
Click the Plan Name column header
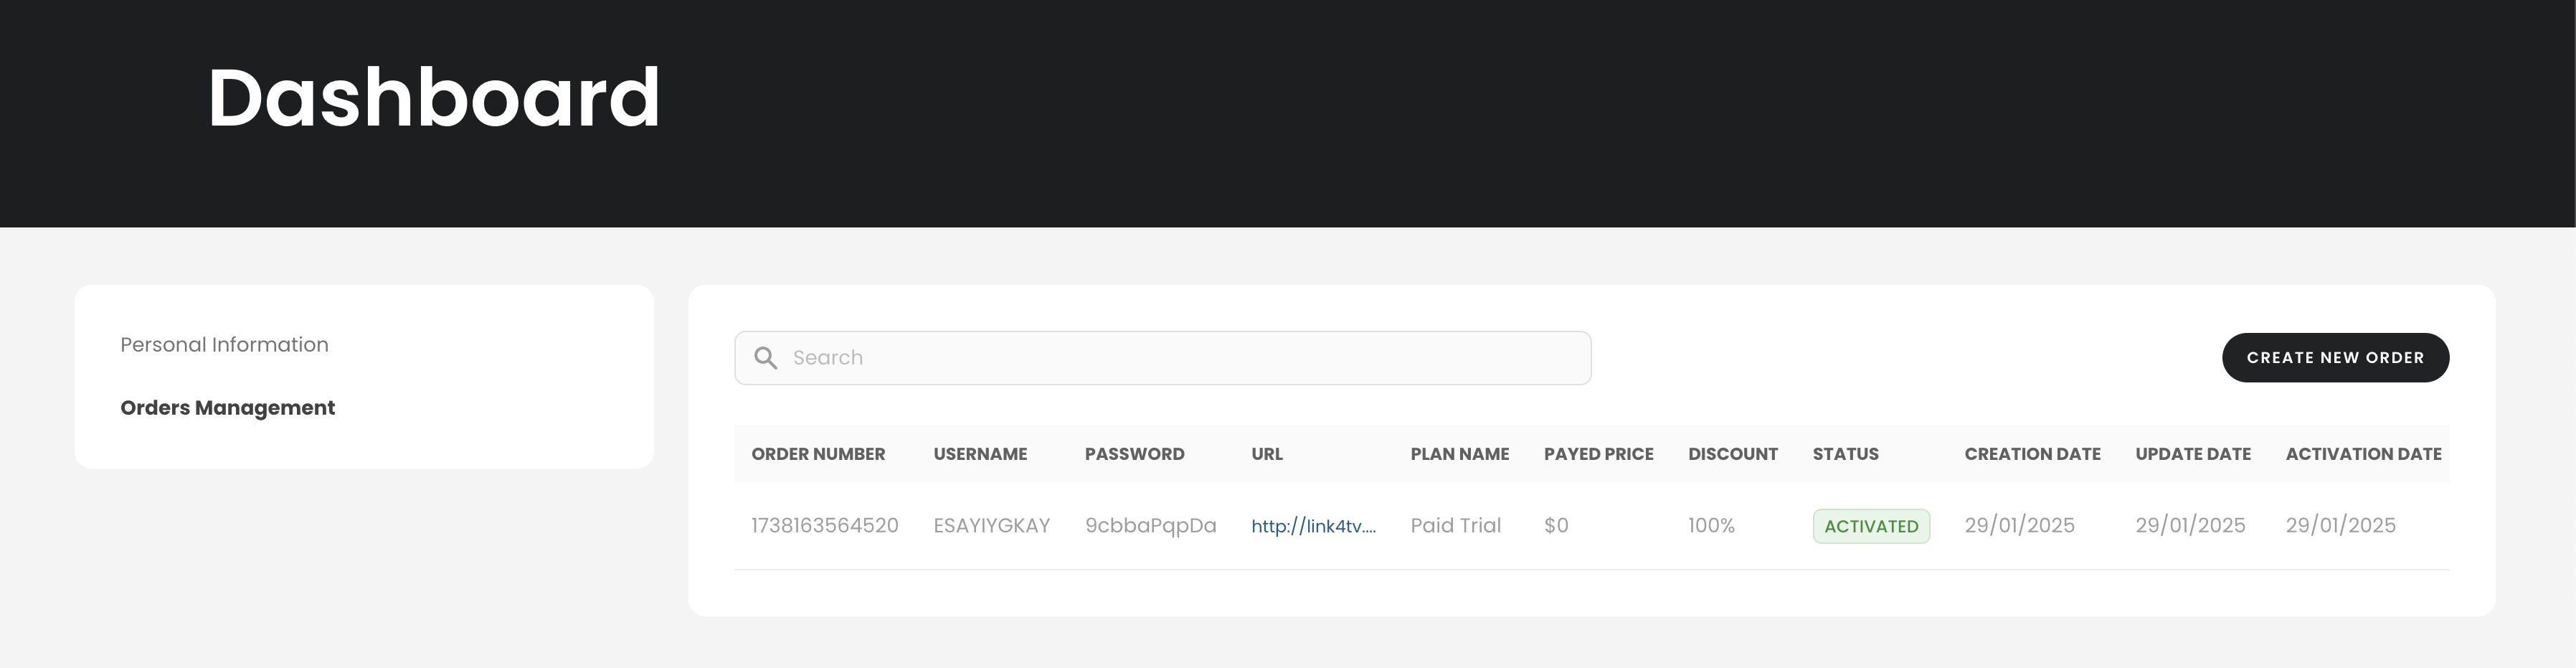click(1459, 454)
